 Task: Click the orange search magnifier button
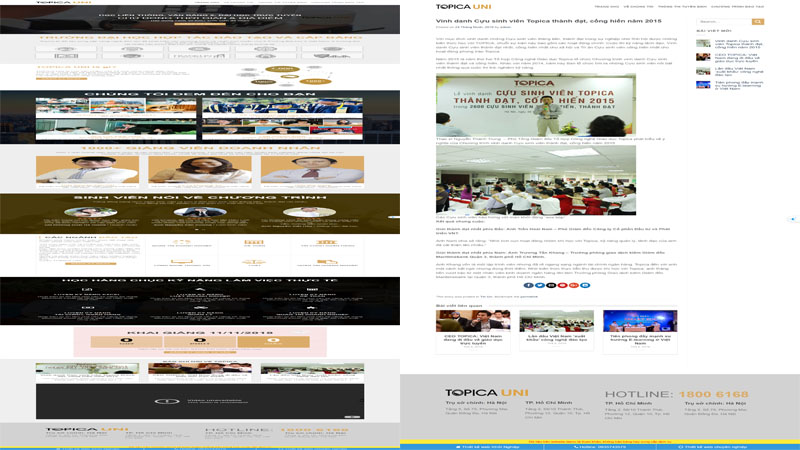(758, 21)
